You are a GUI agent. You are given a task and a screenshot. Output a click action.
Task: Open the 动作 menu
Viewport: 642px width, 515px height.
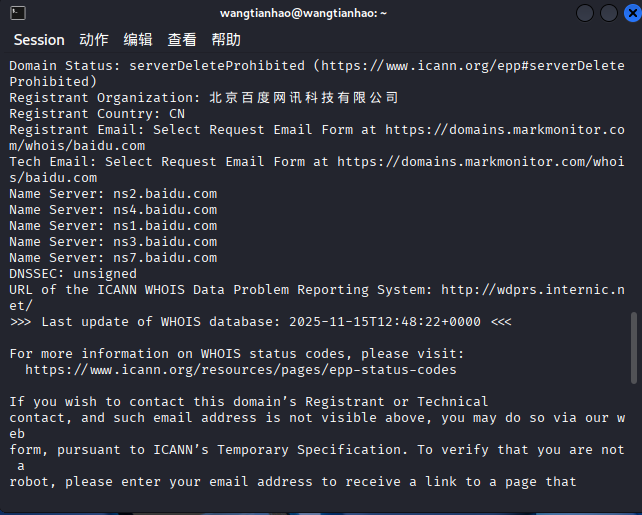point(93,40)
